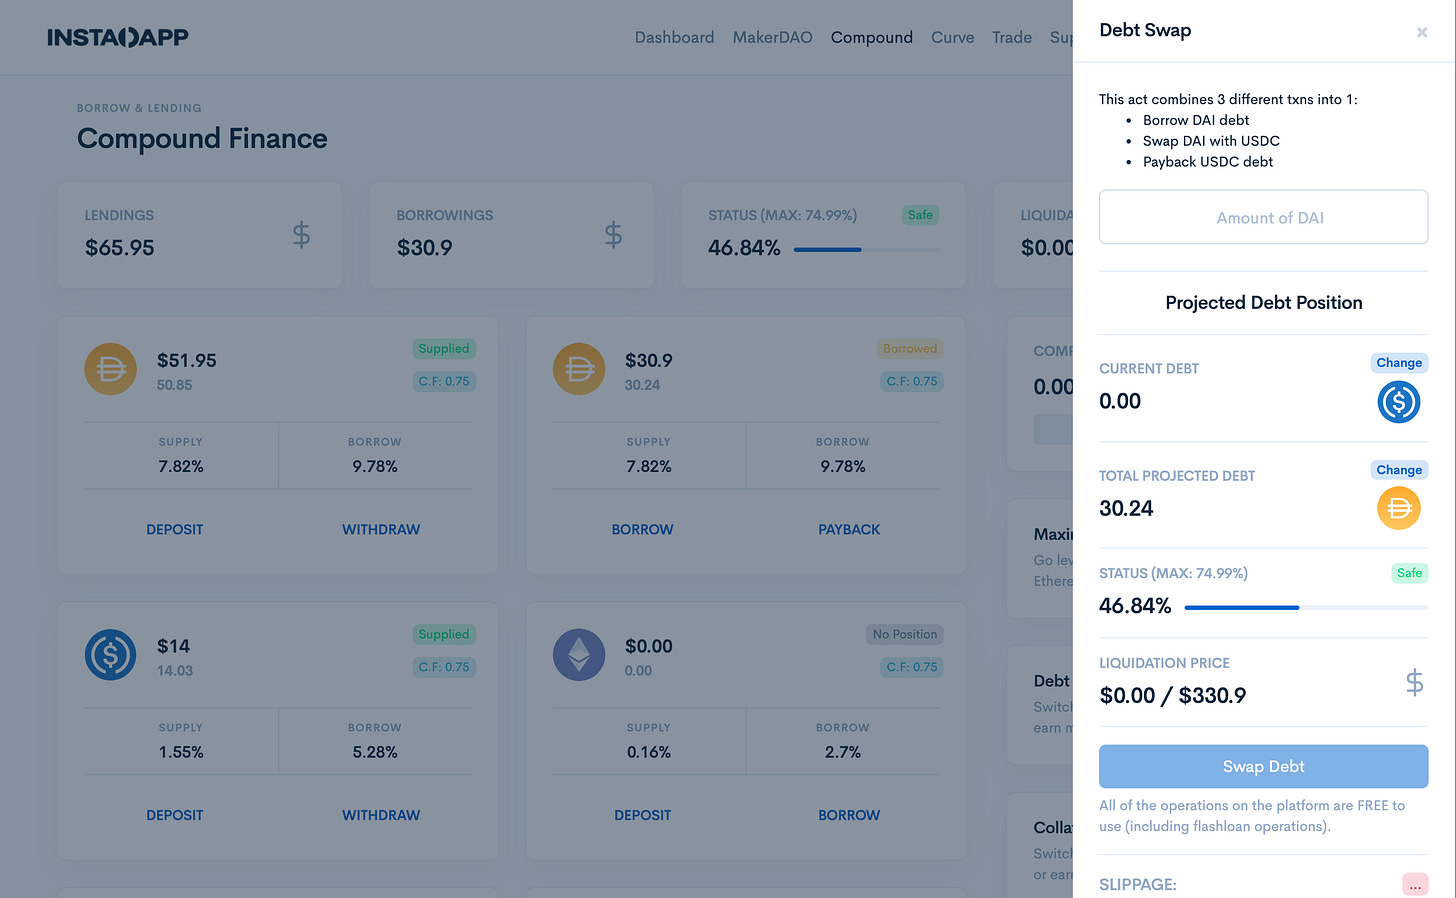This screenshot has height=898, width=1456.
Task: Close the Debt Swap panel
Action: (x=1421, y=33)
